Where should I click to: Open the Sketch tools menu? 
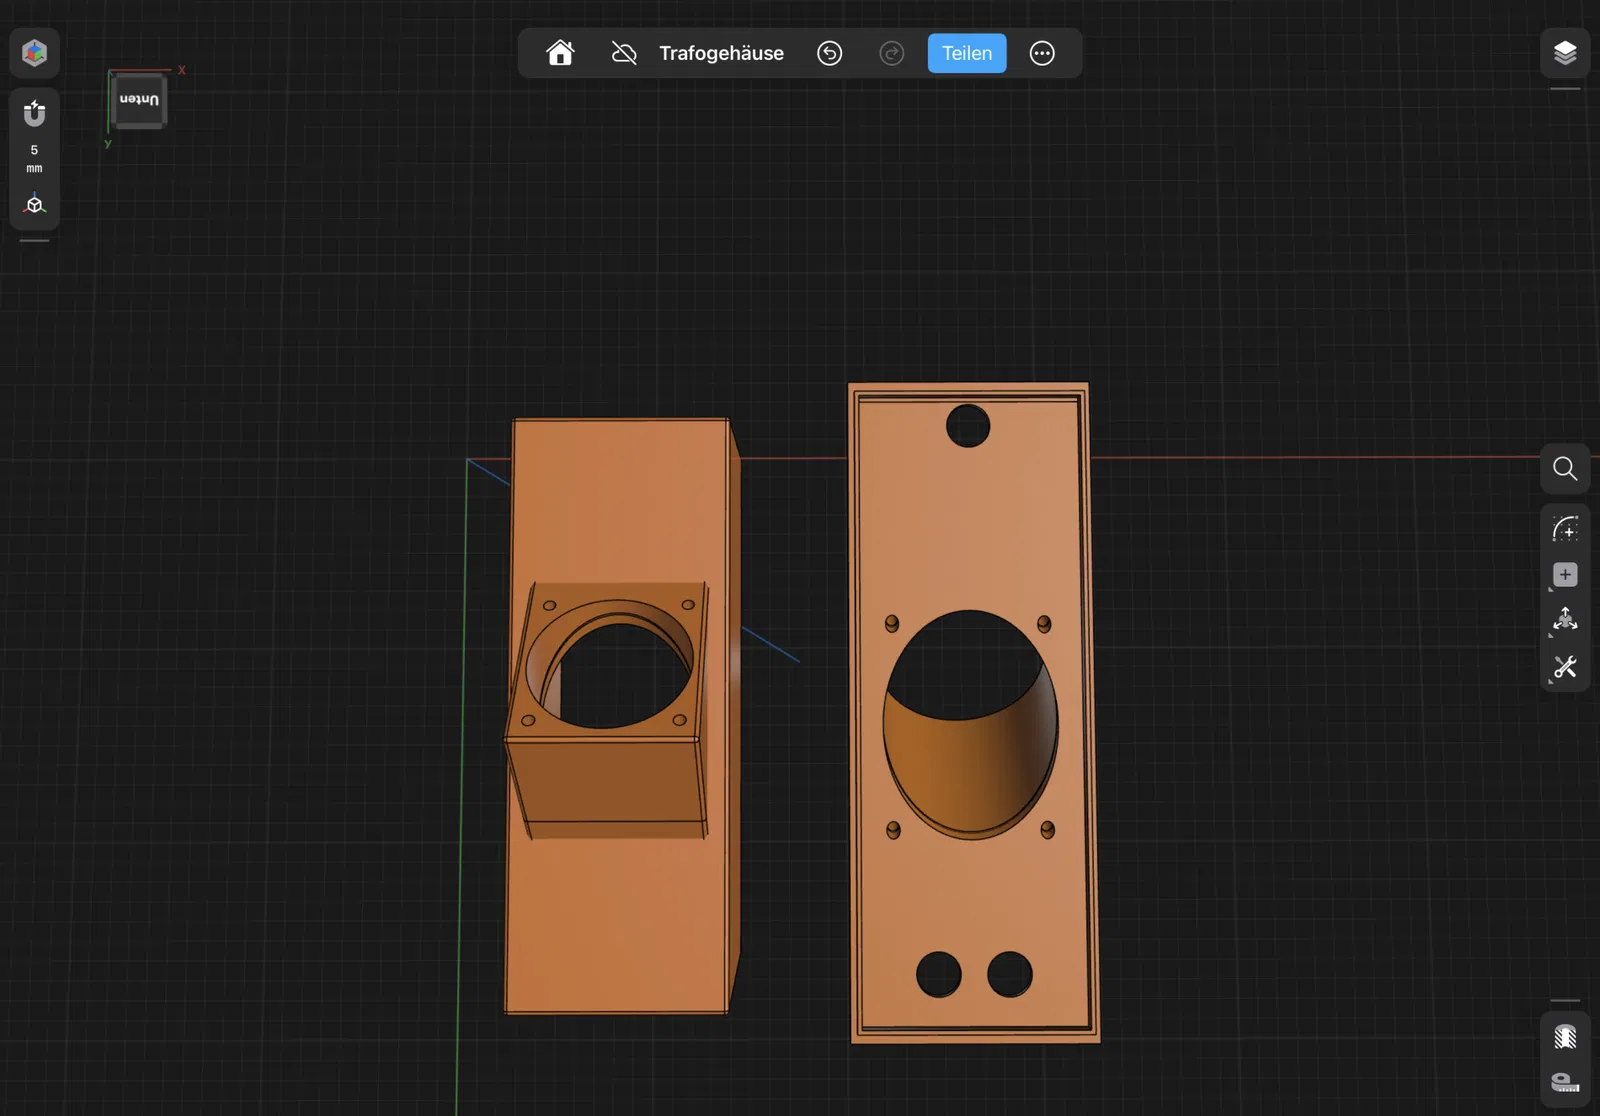[1565, 528]
